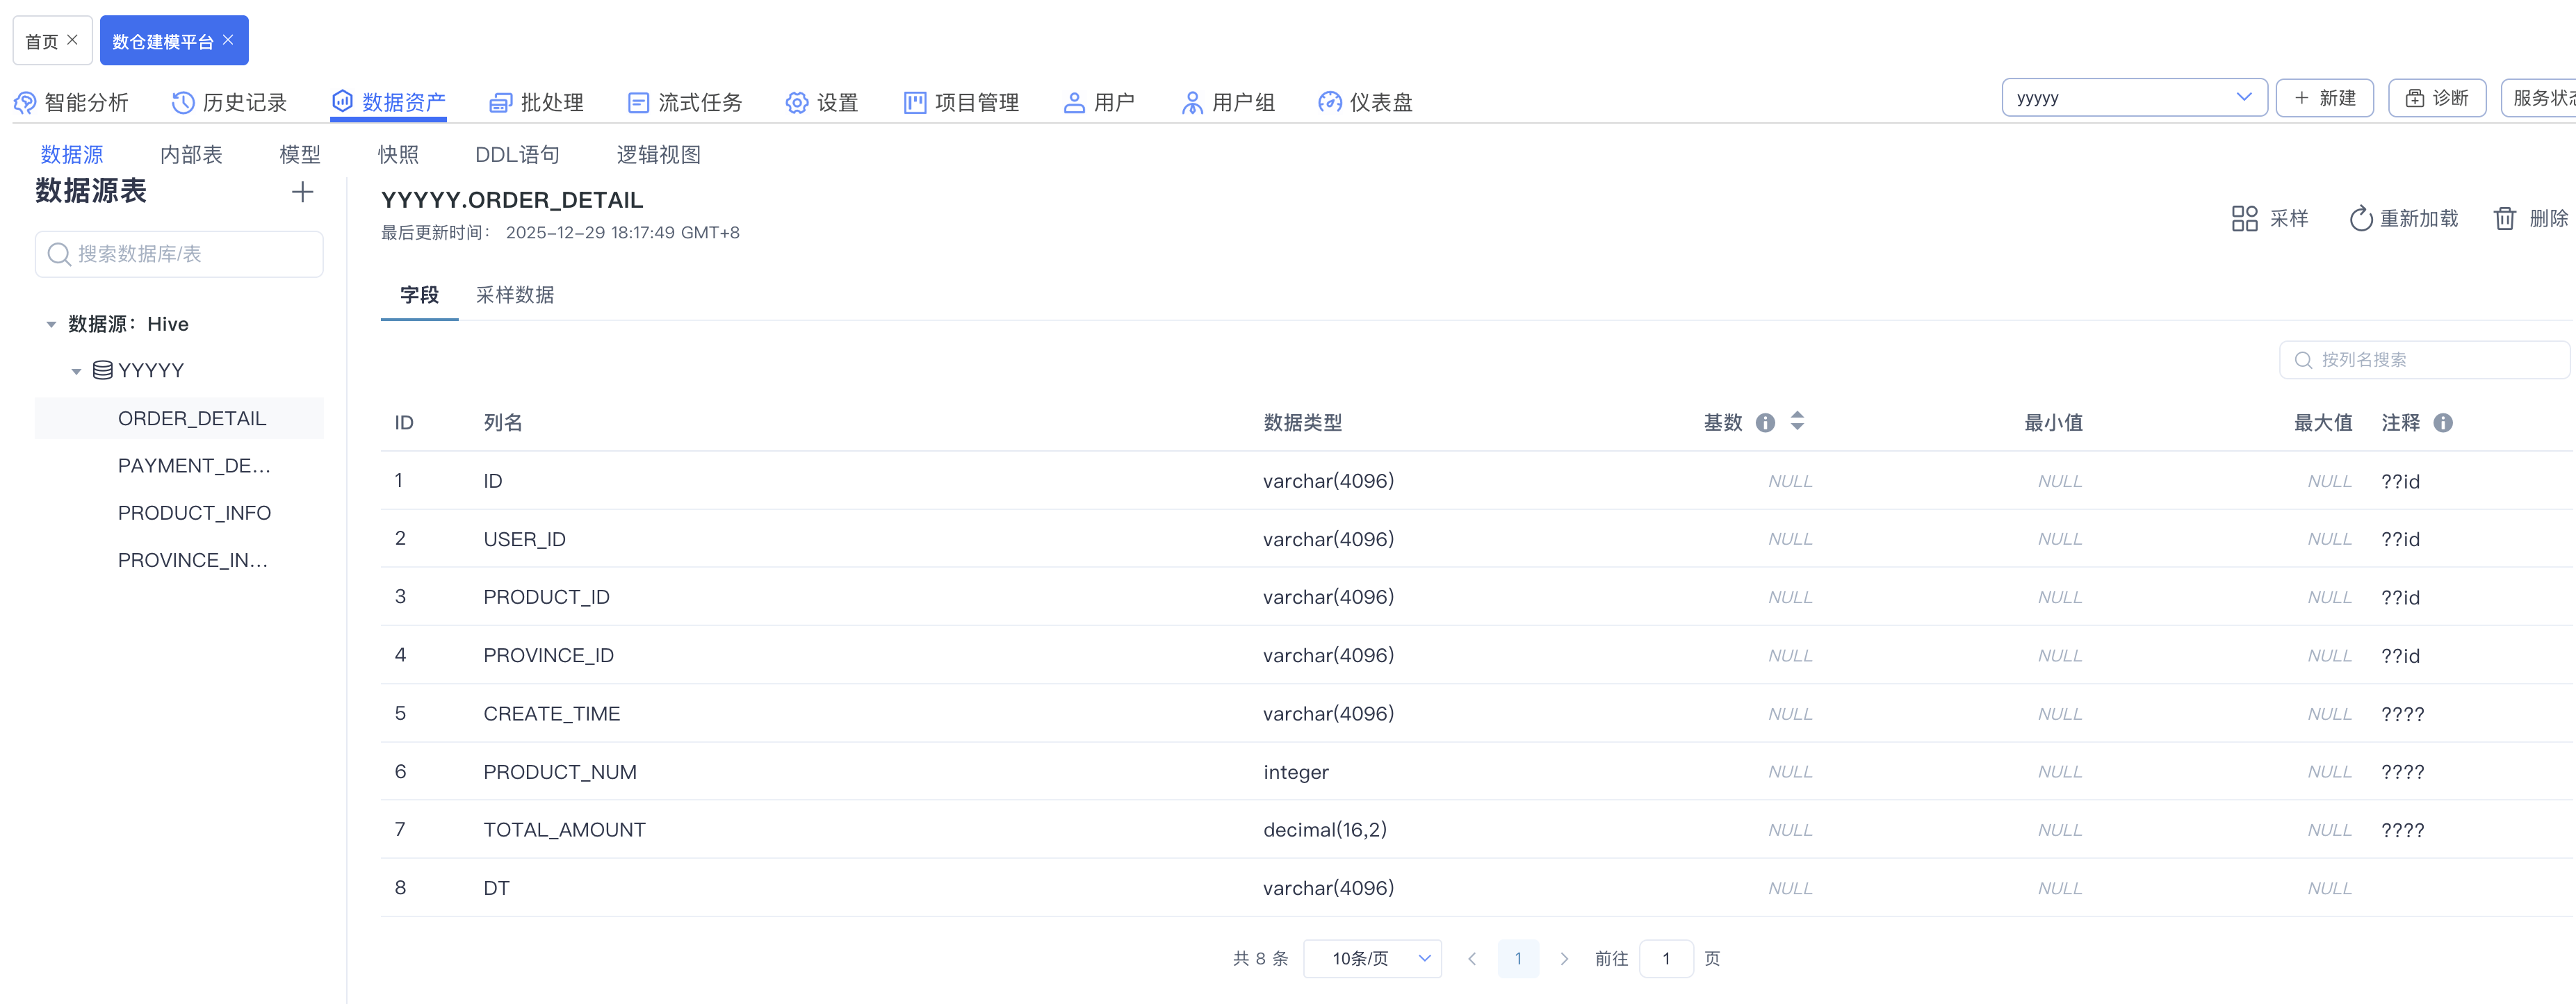Click the 删除 trash icon
This screenshot has height=1004, width=2576.
click(x=2504, y=218)
